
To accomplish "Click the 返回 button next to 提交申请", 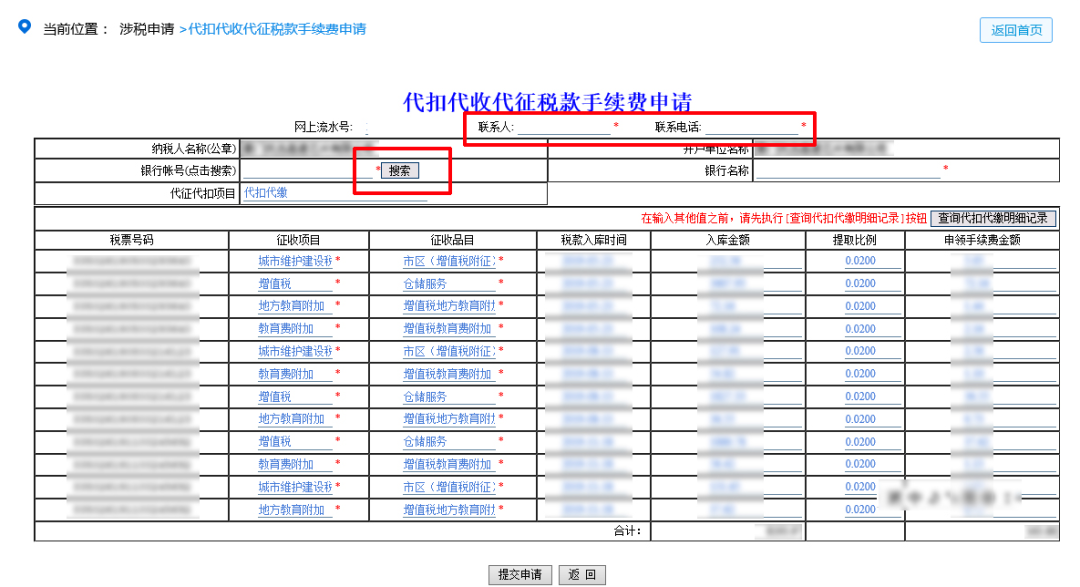I will click(x=583, y=575).
